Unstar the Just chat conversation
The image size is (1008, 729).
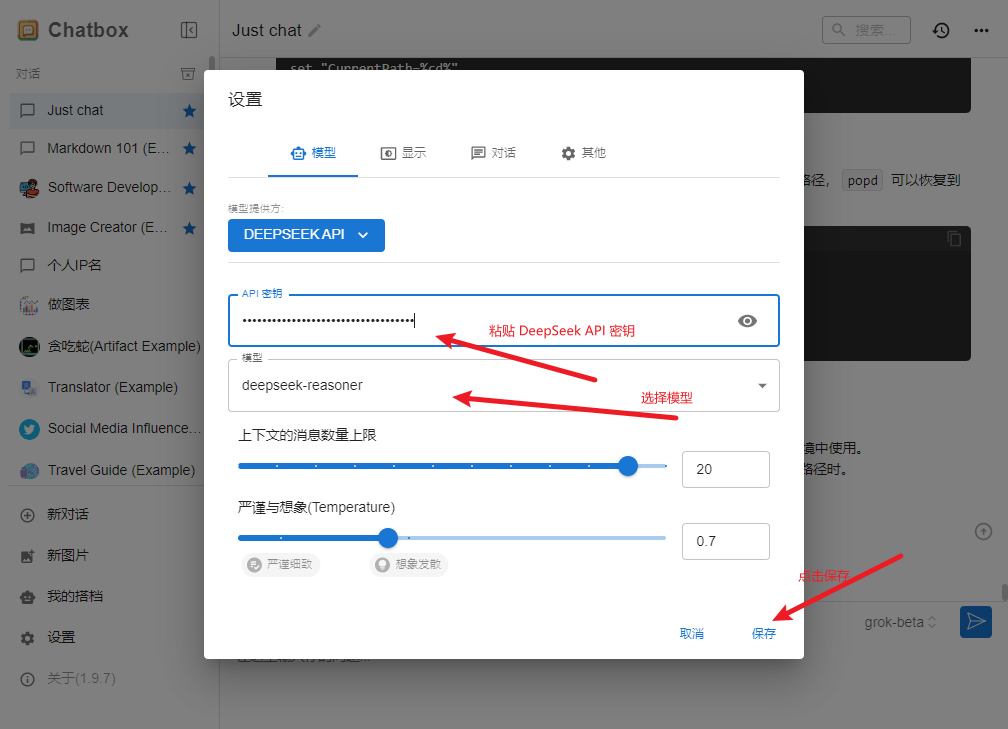click(189, 110)
